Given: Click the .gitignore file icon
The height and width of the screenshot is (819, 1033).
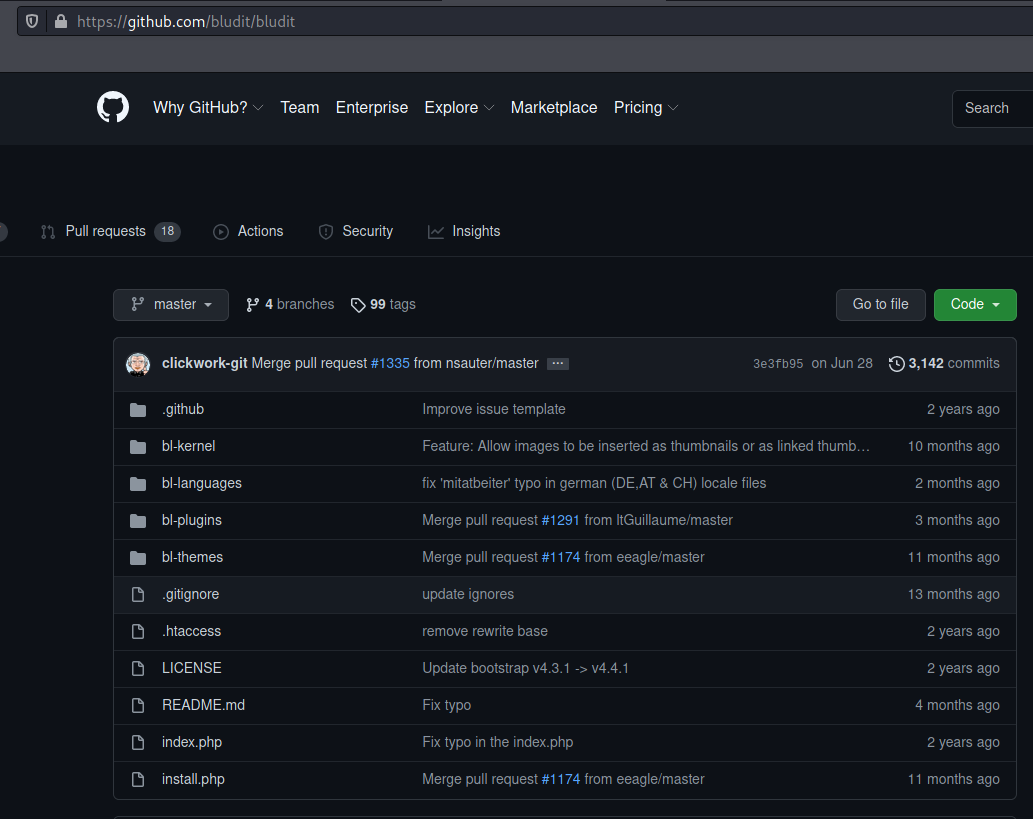Looking at the screenshot, I should [138, 594].
